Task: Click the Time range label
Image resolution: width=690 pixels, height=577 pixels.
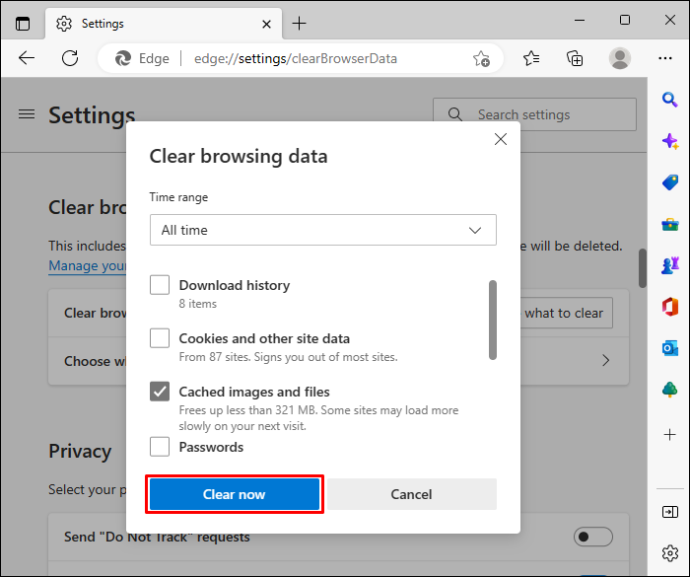Action: click(178, 197)
